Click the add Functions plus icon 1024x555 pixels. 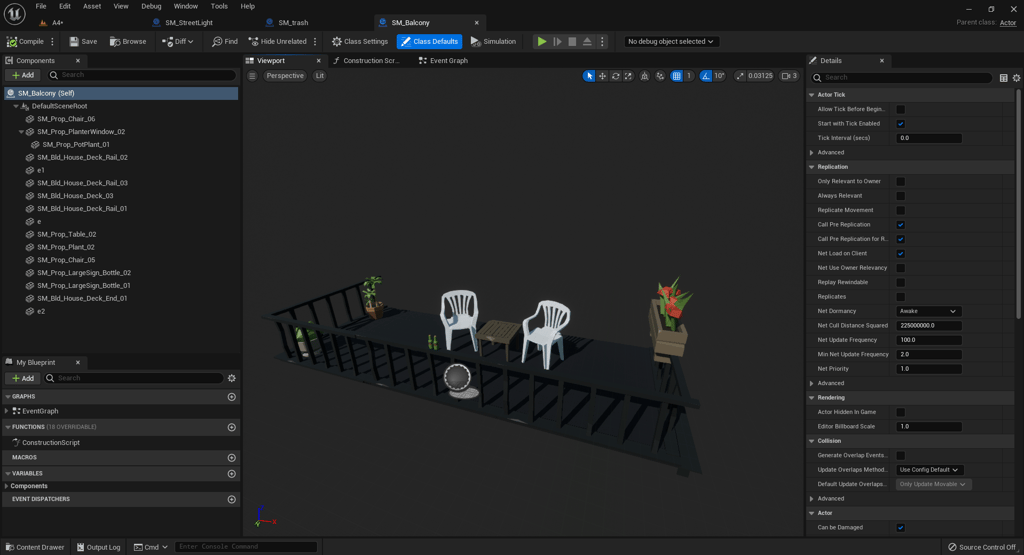point(232,427)
